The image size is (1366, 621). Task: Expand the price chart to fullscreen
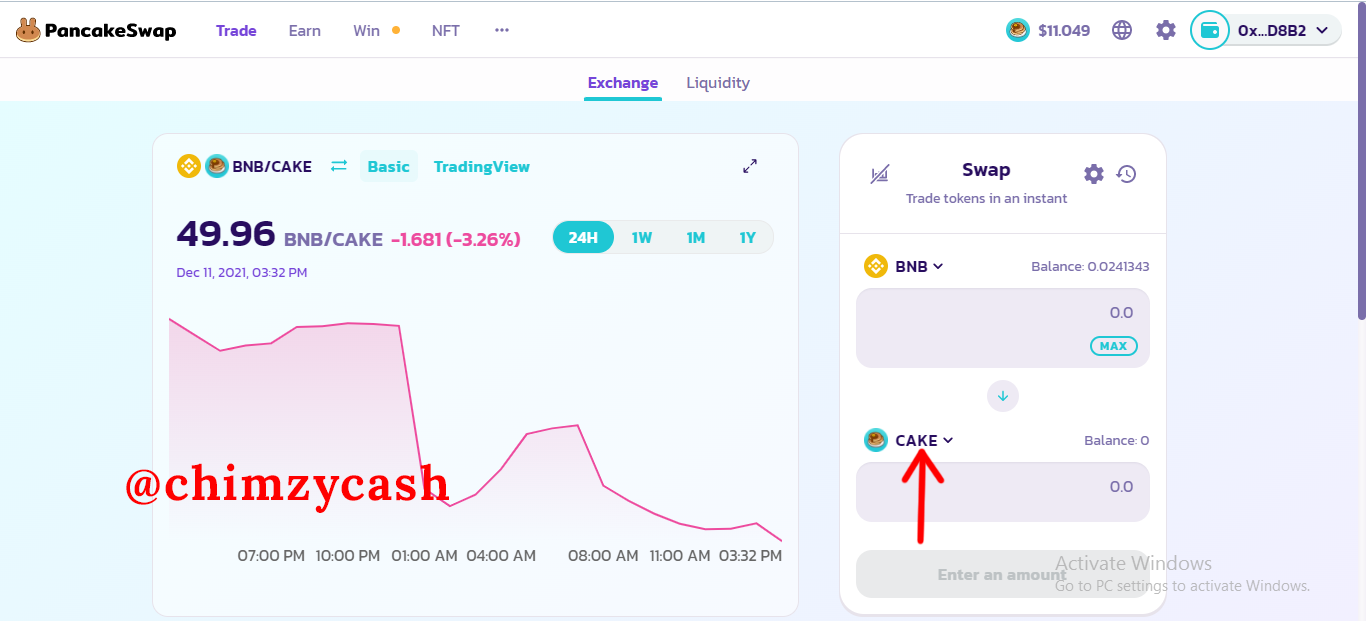pos(750,166)
